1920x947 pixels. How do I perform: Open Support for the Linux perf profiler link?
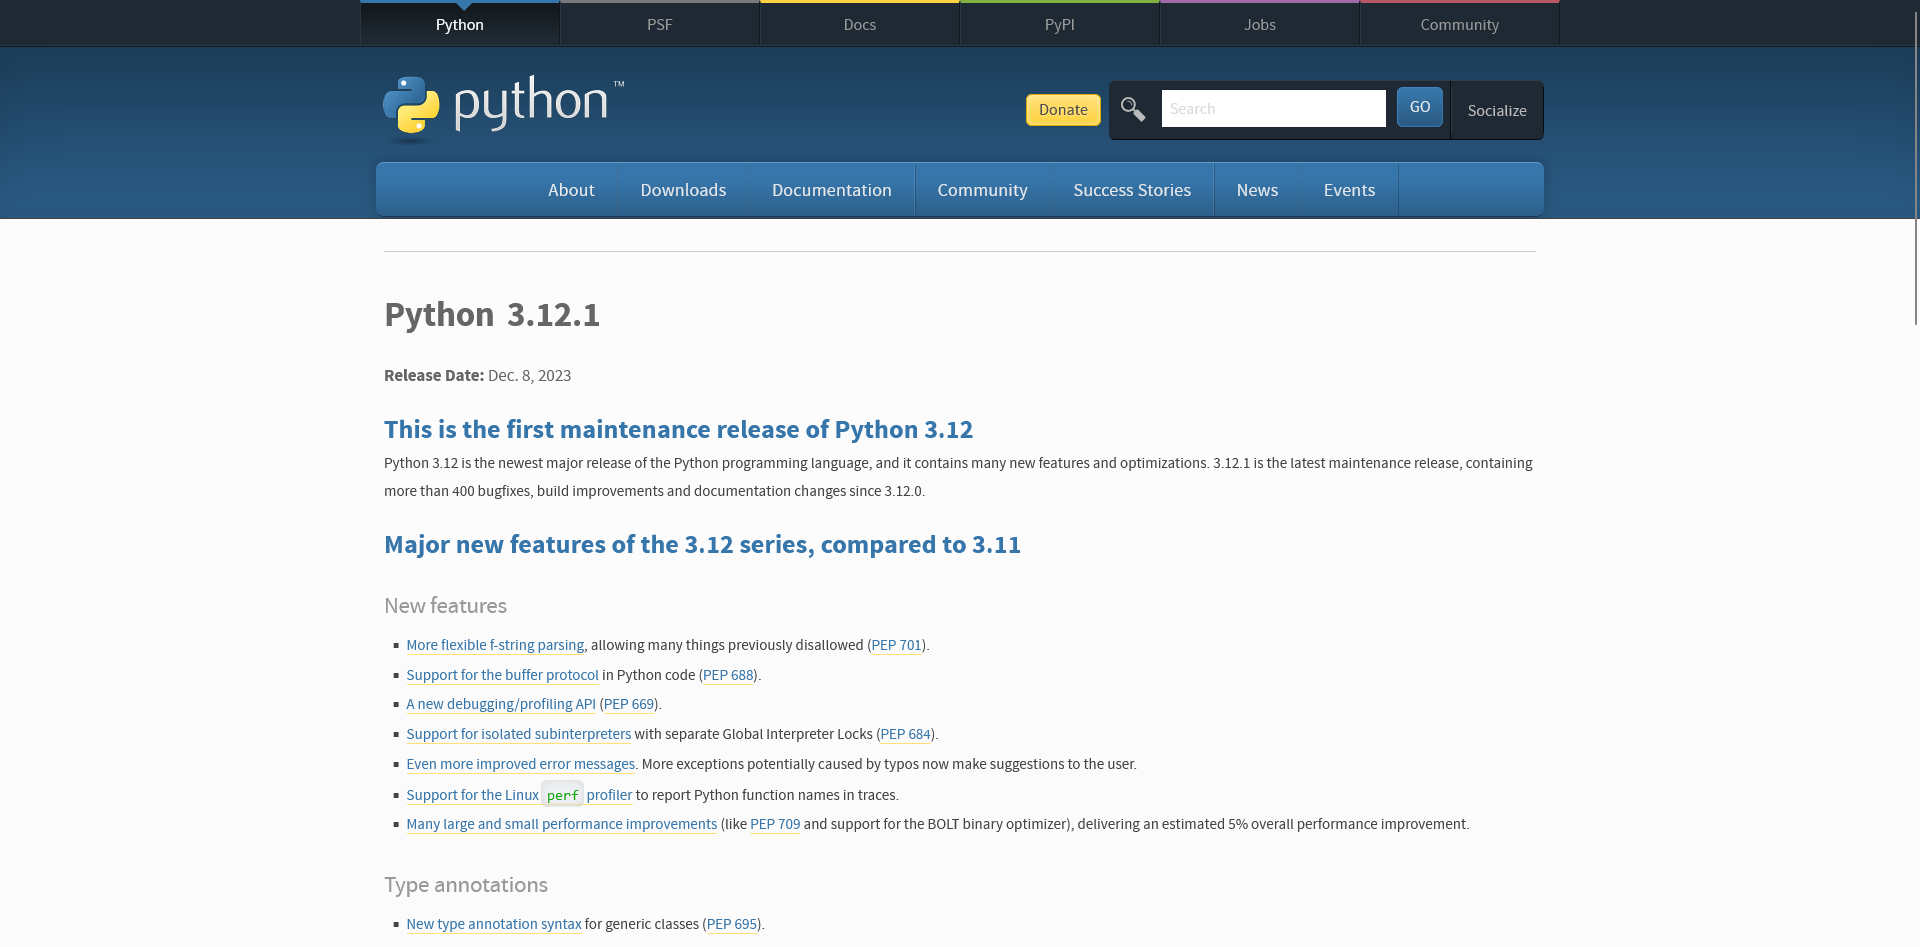(x=519, y=796)
